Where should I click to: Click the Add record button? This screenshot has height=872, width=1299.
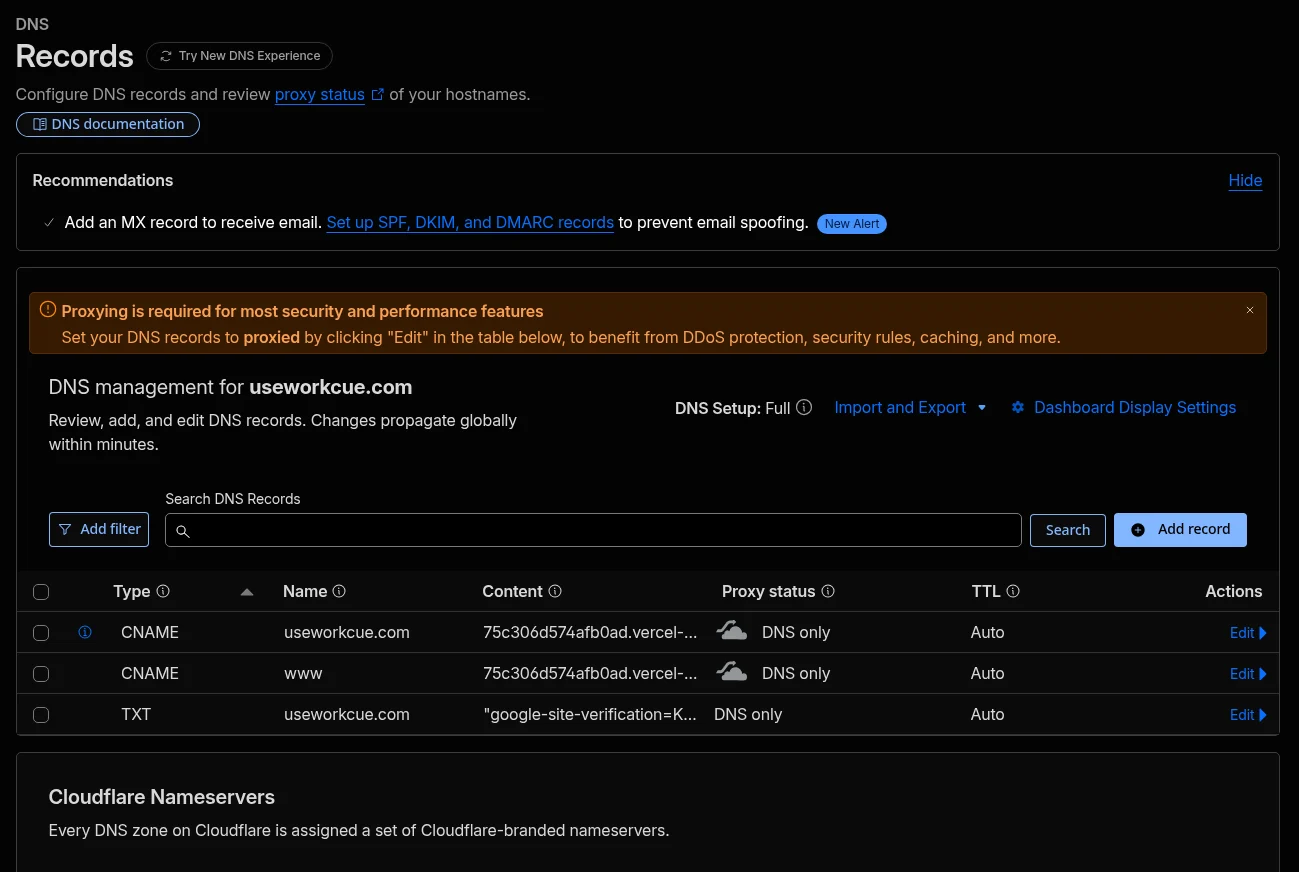point(1180,529)
